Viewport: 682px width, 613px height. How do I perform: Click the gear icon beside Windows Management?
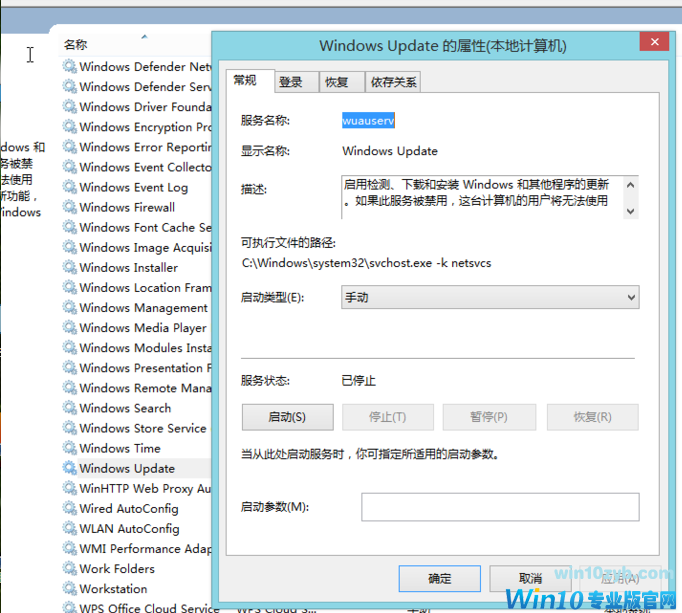coord(69,307)
